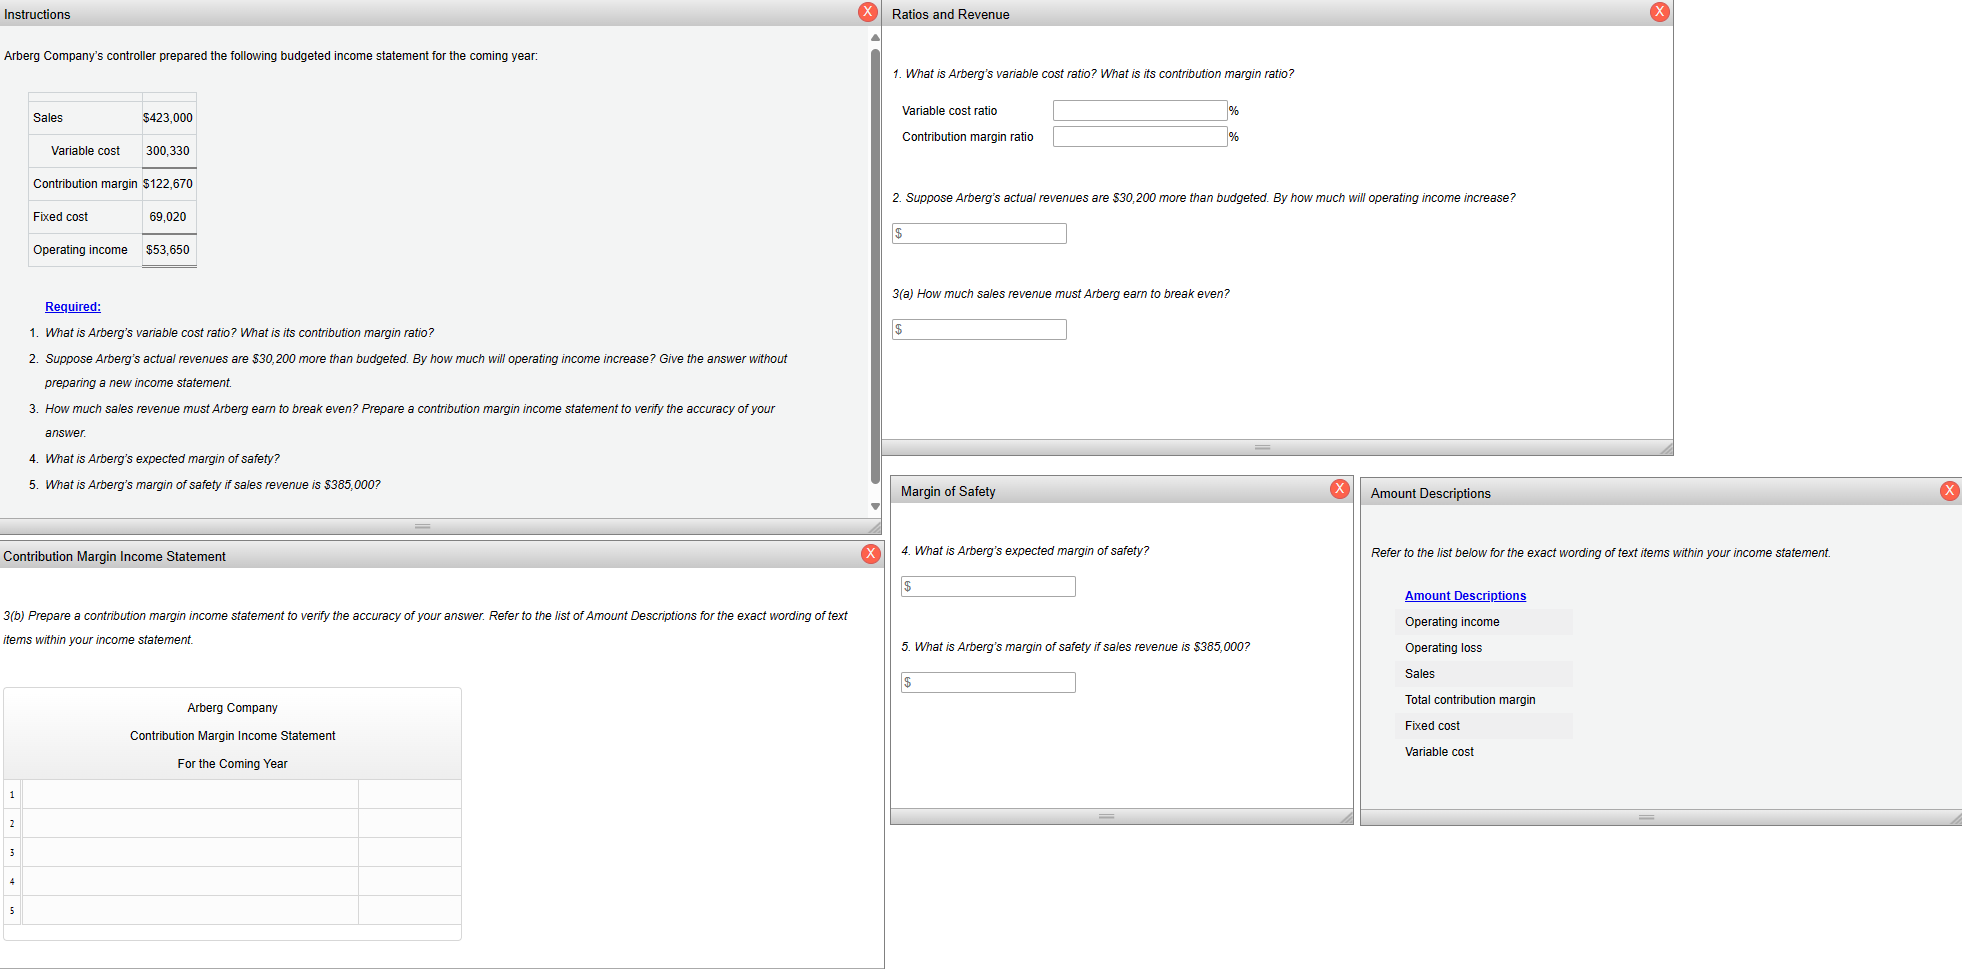Select row 3 amount cell in income statement
The width and height of the screenshot is (1962, 969).
click(x=410, y=853)
